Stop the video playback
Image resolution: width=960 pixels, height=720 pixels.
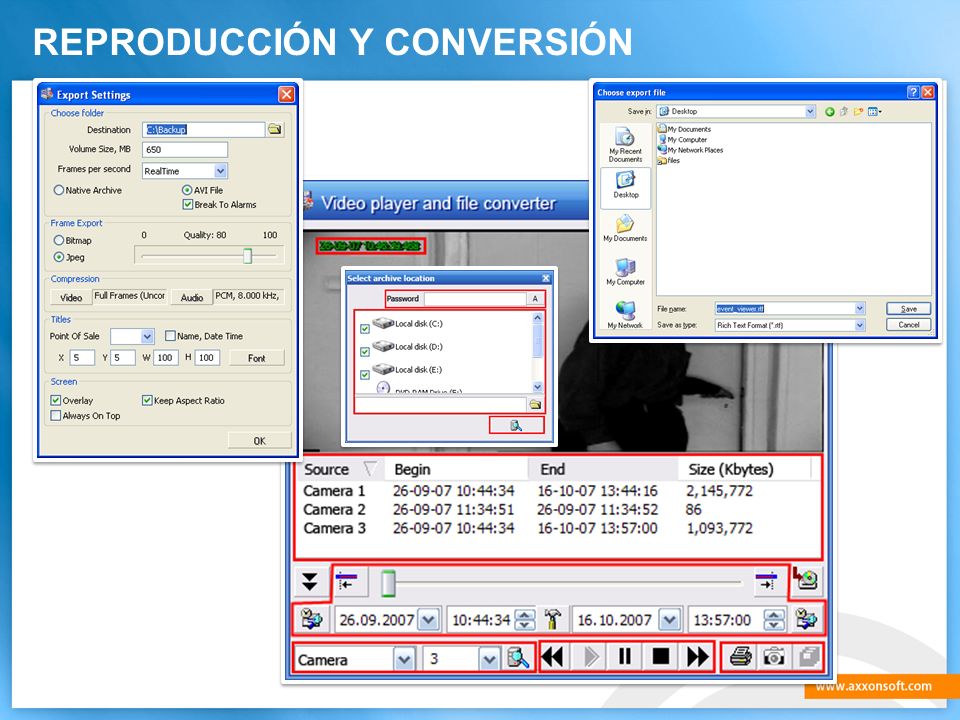click(x=661, y=658)
